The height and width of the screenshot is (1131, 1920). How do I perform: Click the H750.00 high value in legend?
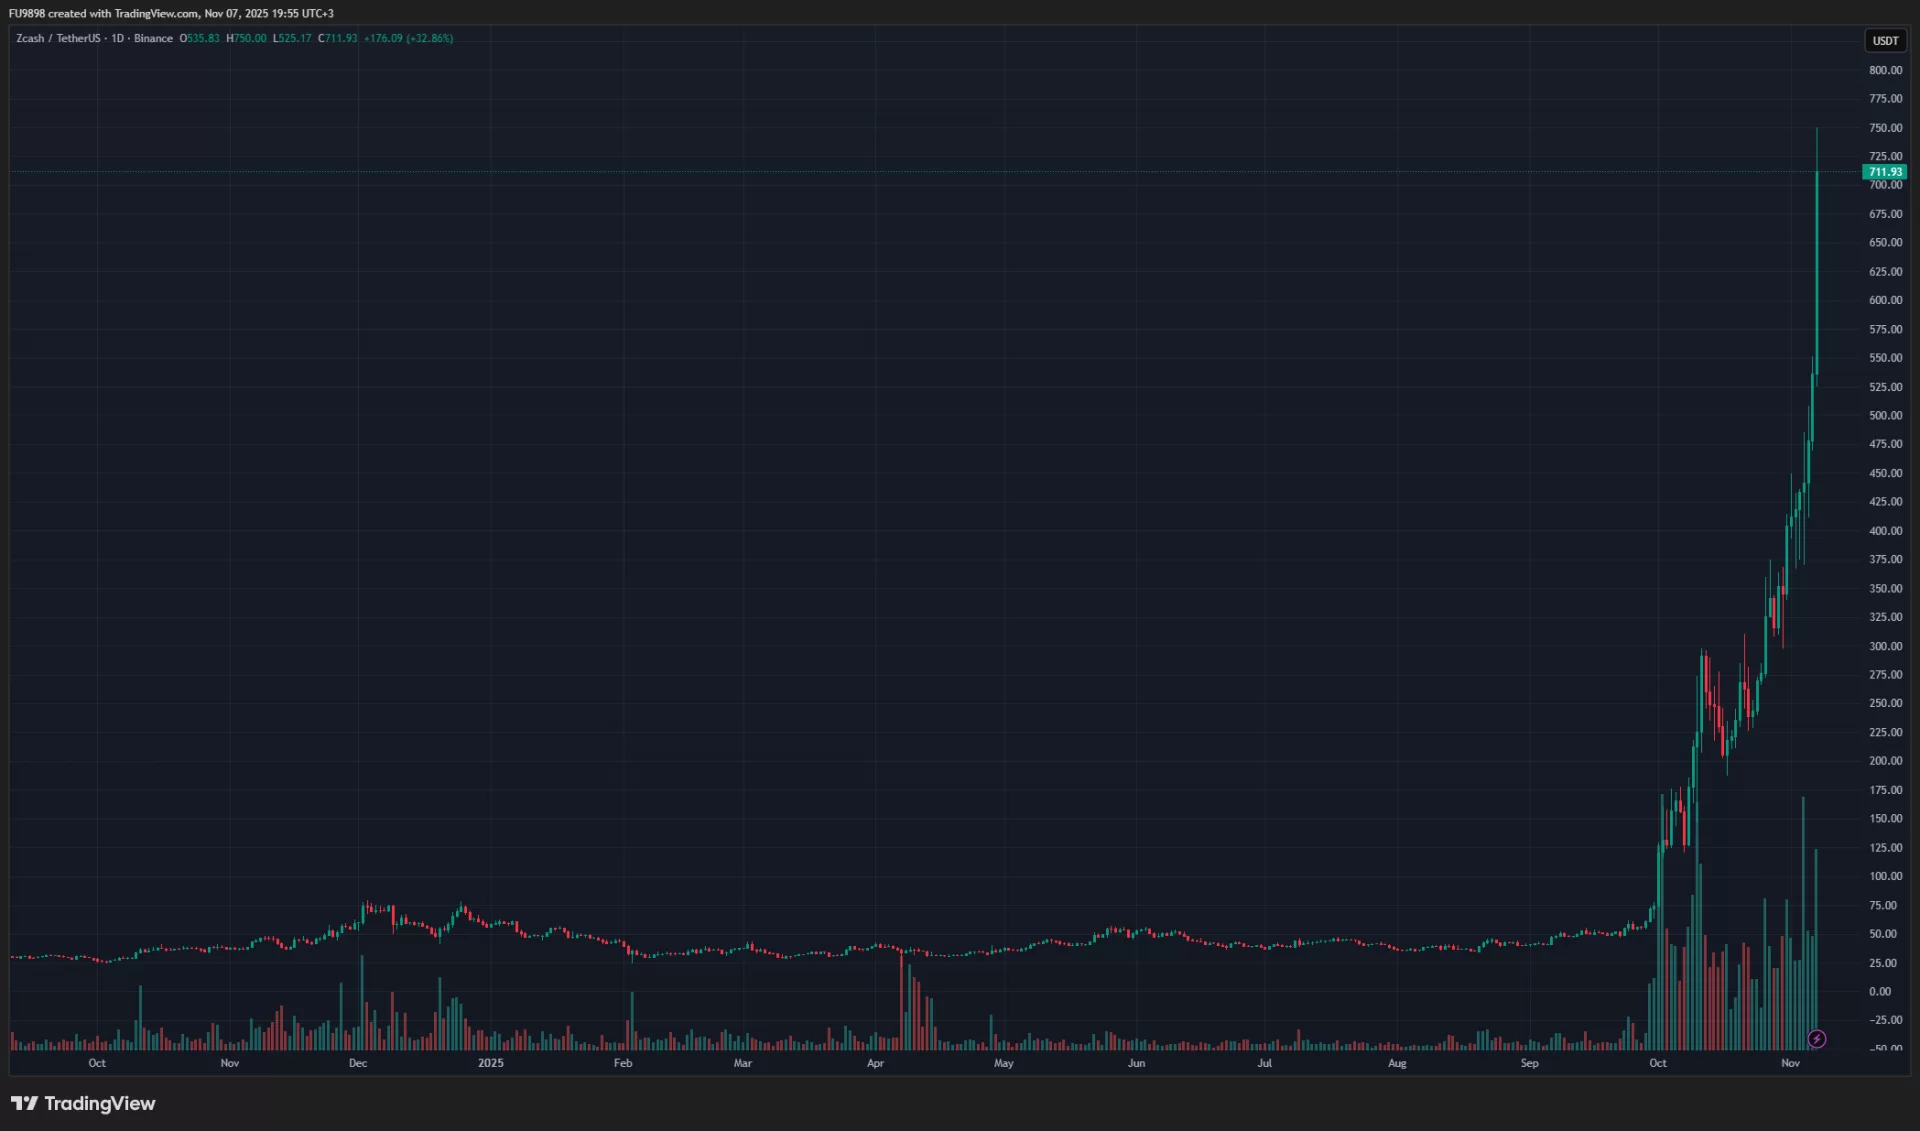pos(247,38)
